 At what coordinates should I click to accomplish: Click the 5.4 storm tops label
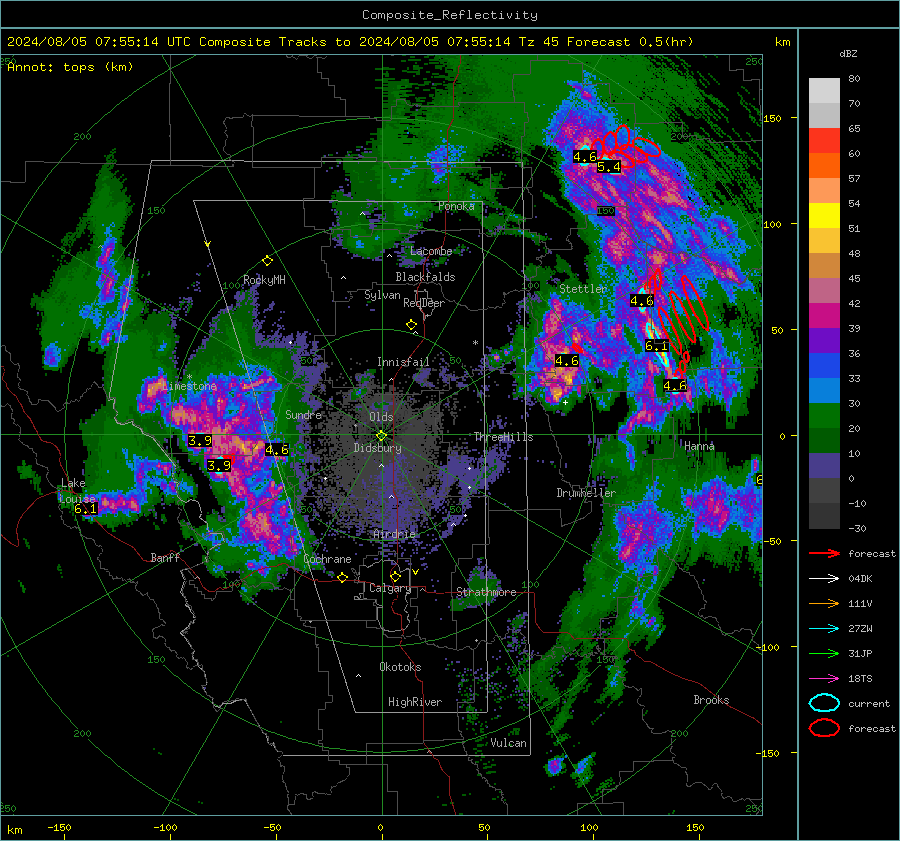click(x=609, y=167)
